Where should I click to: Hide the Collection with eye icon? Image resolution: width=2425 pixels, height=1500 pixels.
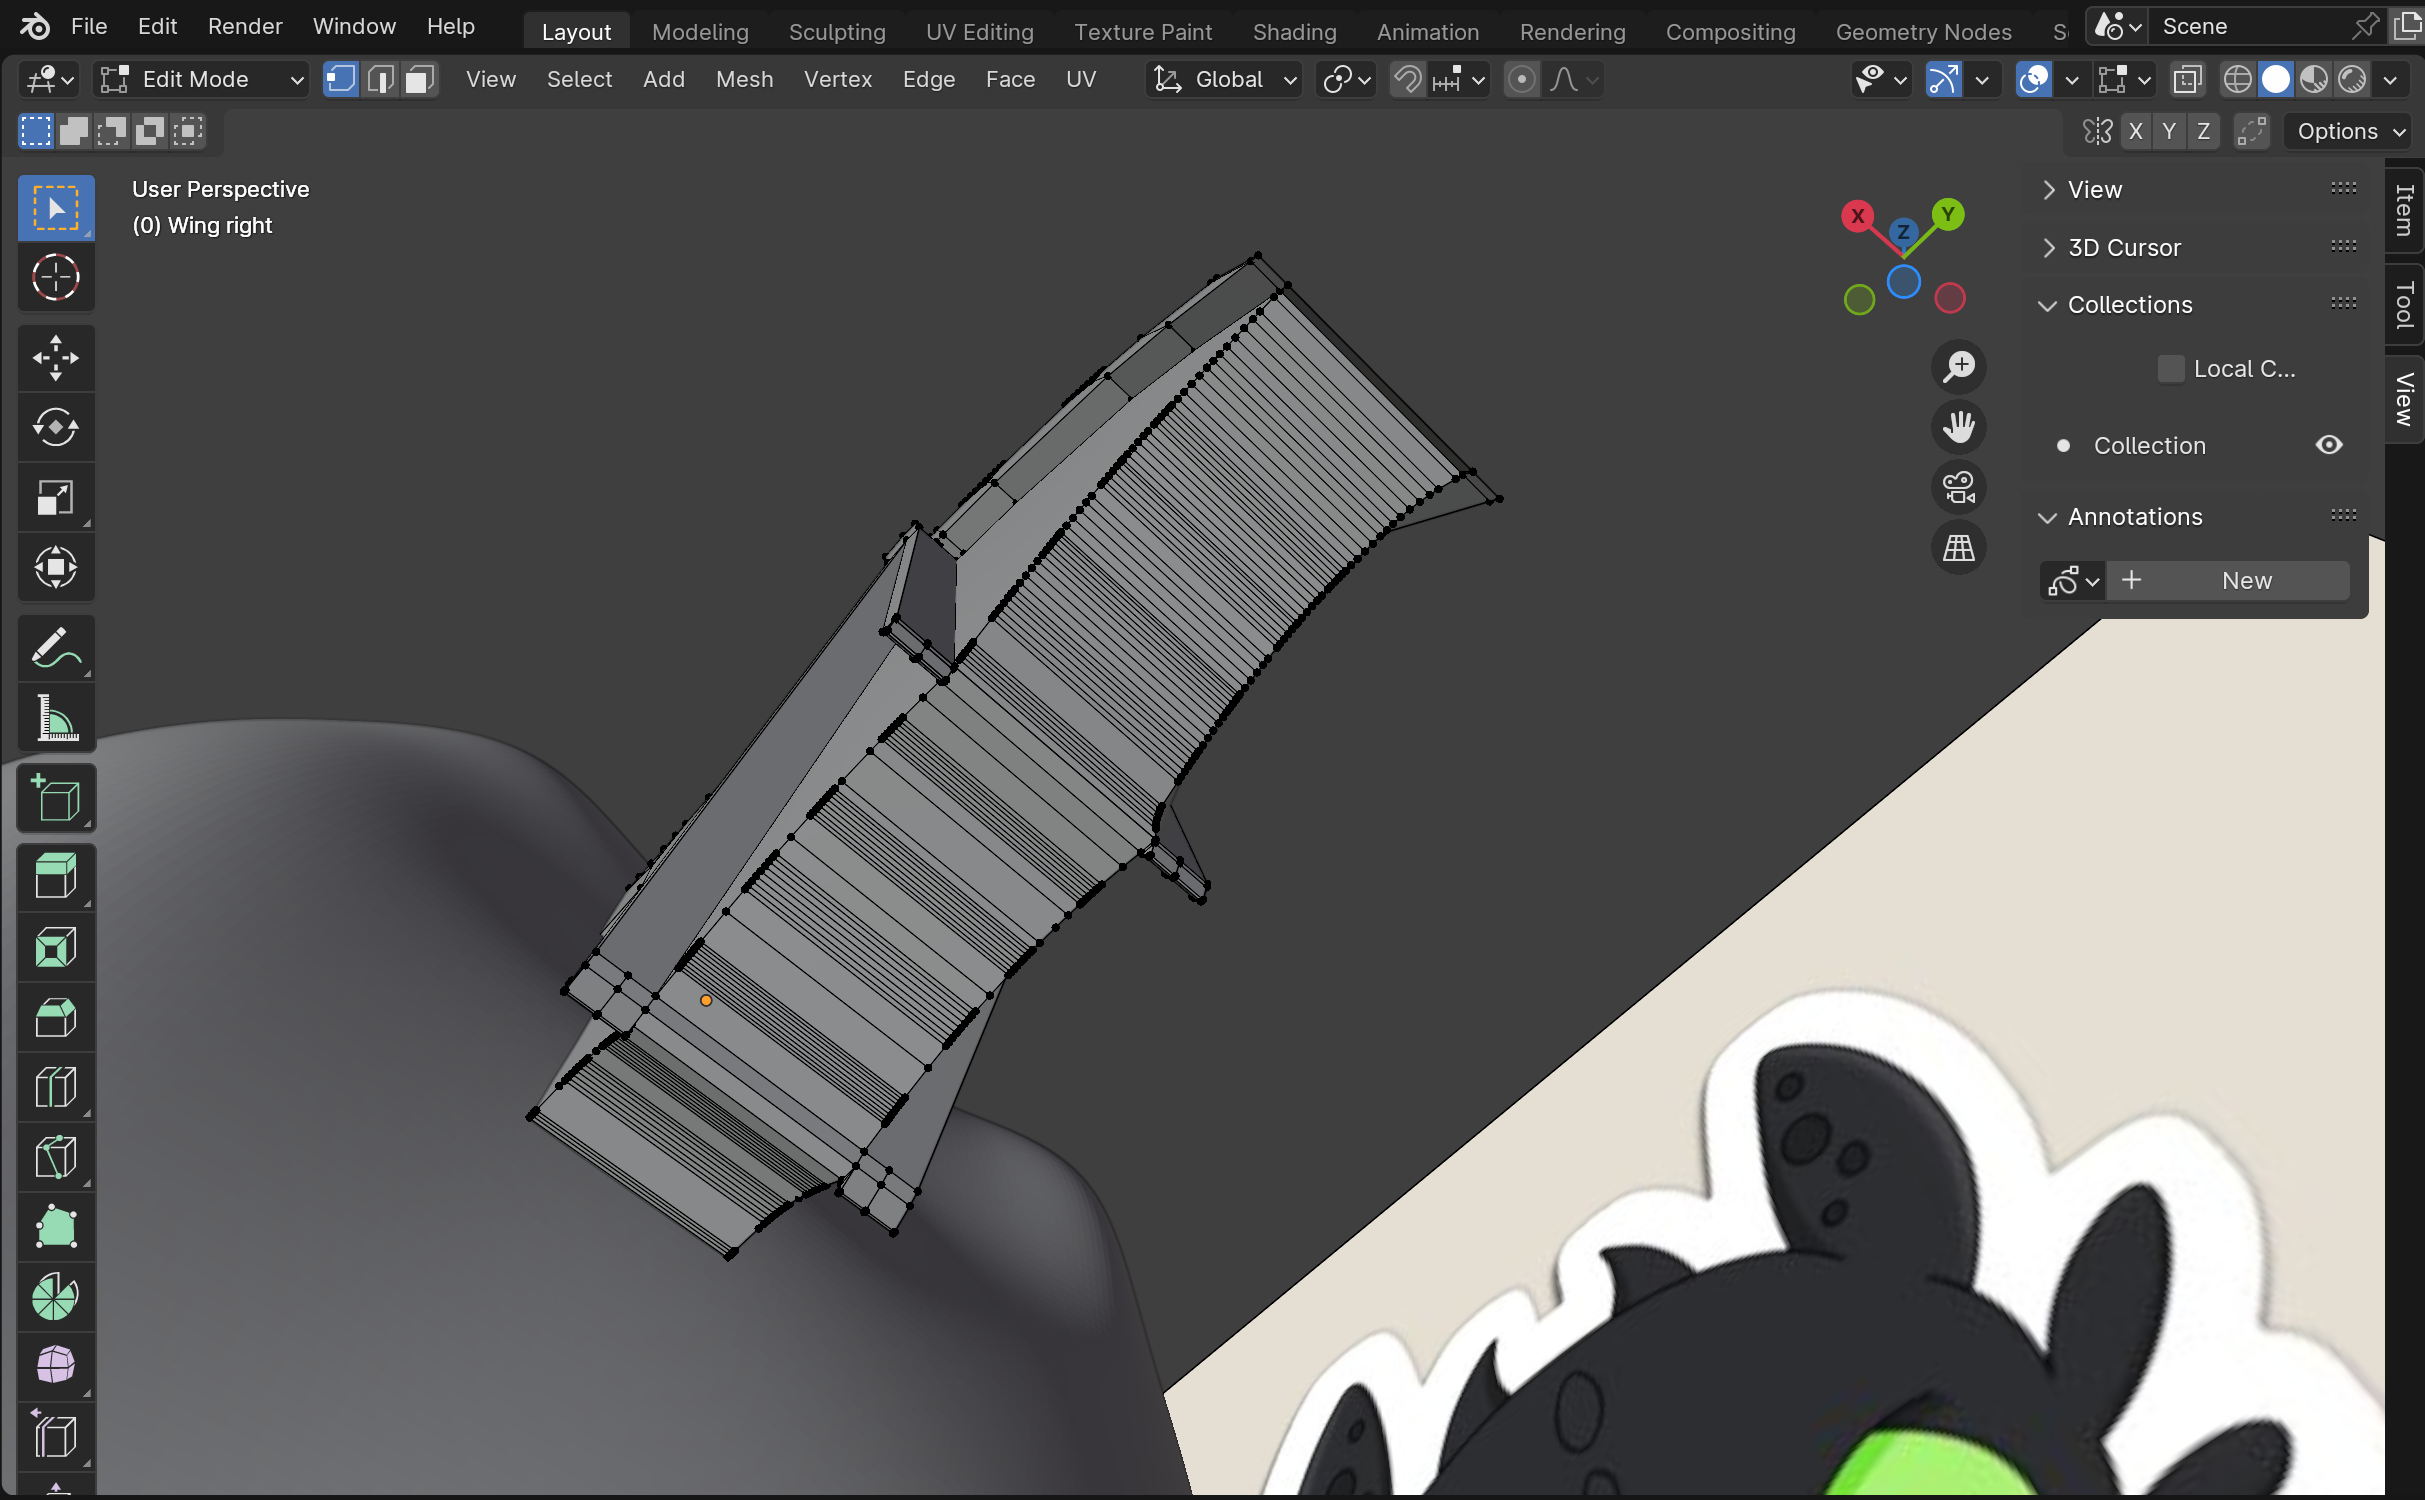(2329, 445)
